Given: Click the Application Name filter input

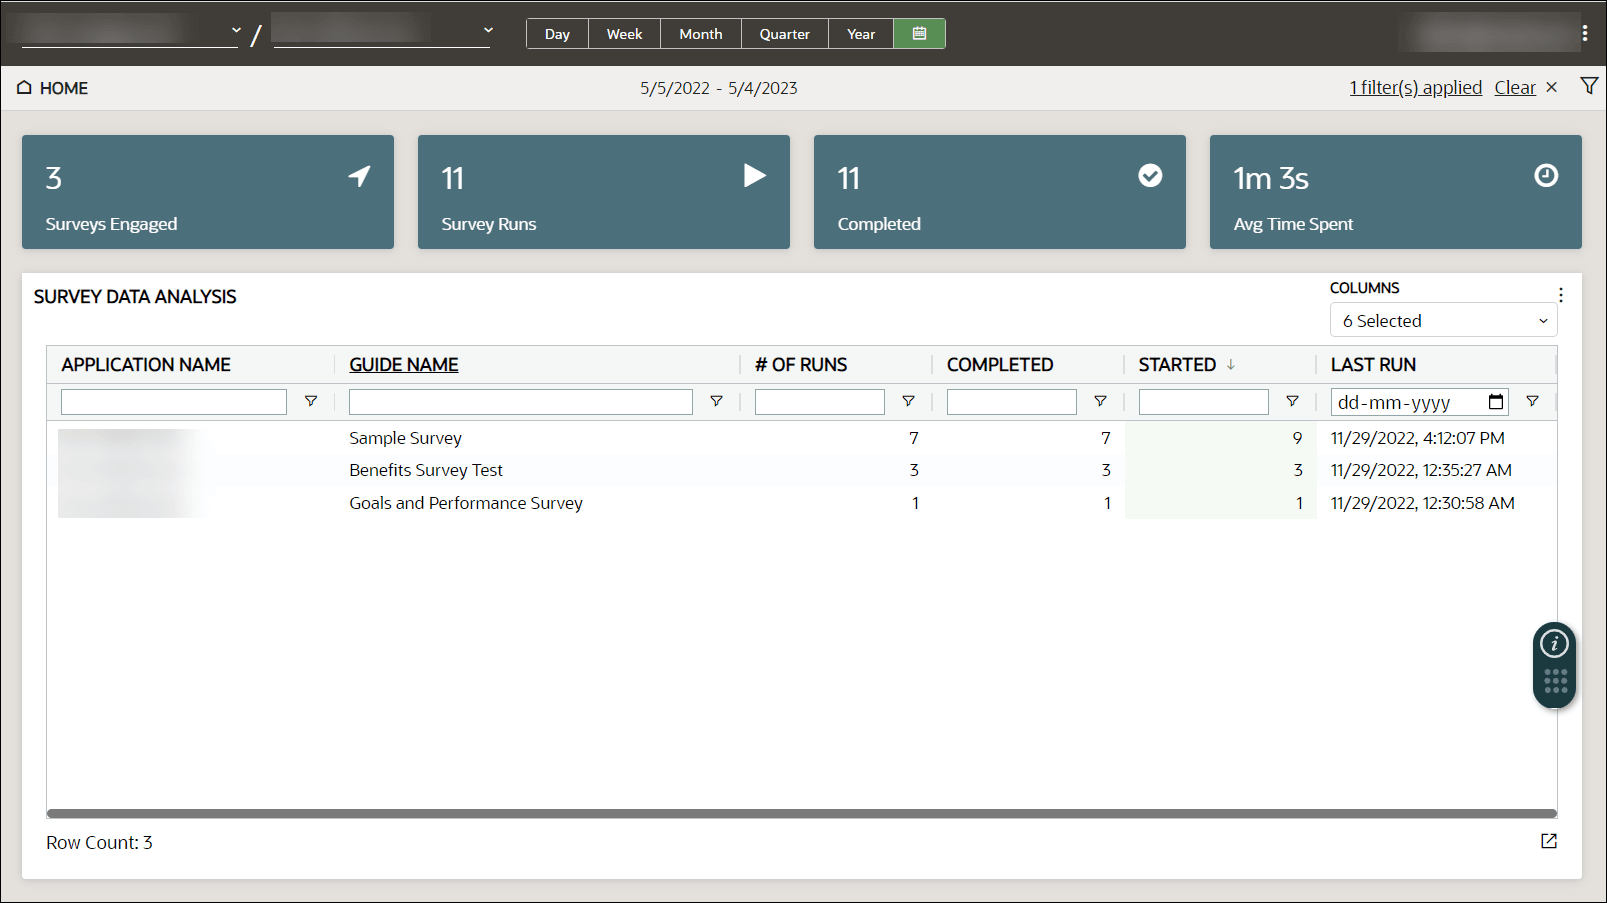Looking at the screenshot, I should 174,402.
